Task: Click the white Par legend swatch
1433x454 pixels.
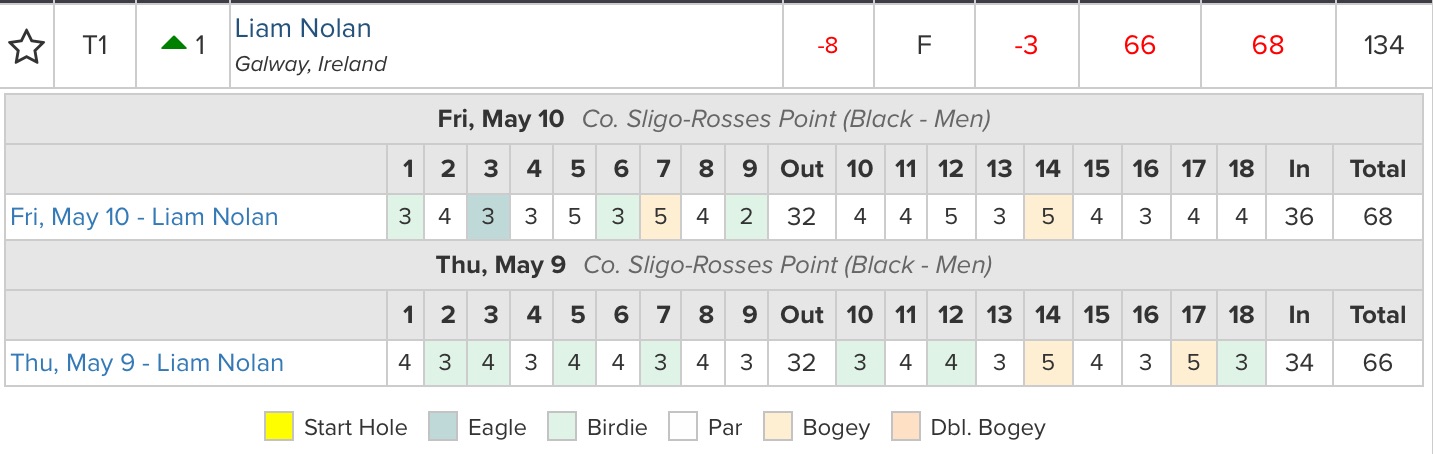Action: (x=683, y=427)
